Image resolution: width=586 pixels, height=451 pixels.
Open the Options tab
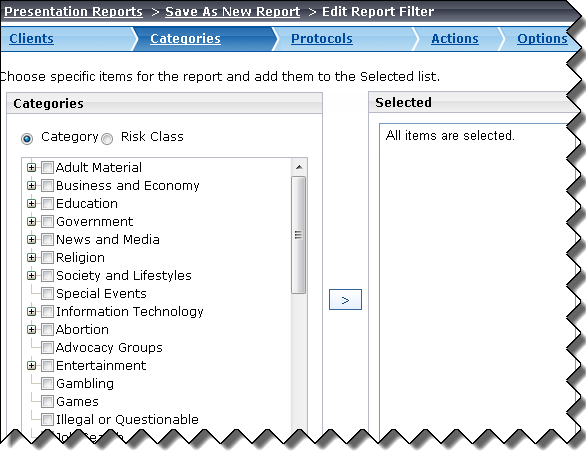[x=542, y=38]
